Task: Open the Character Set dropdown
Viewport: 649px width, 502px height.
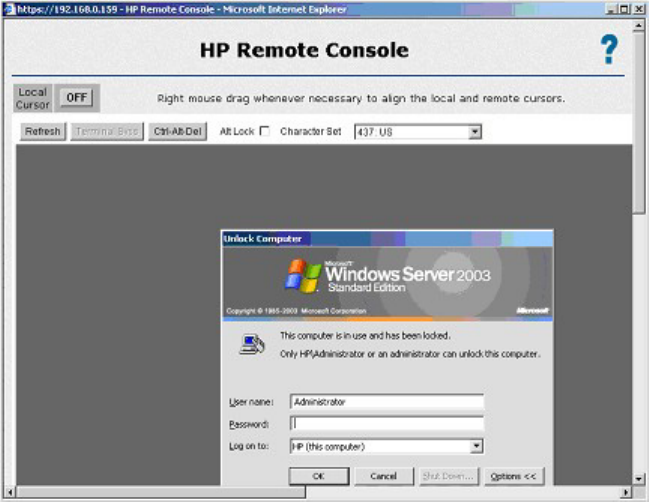Action: pos(418,132)
